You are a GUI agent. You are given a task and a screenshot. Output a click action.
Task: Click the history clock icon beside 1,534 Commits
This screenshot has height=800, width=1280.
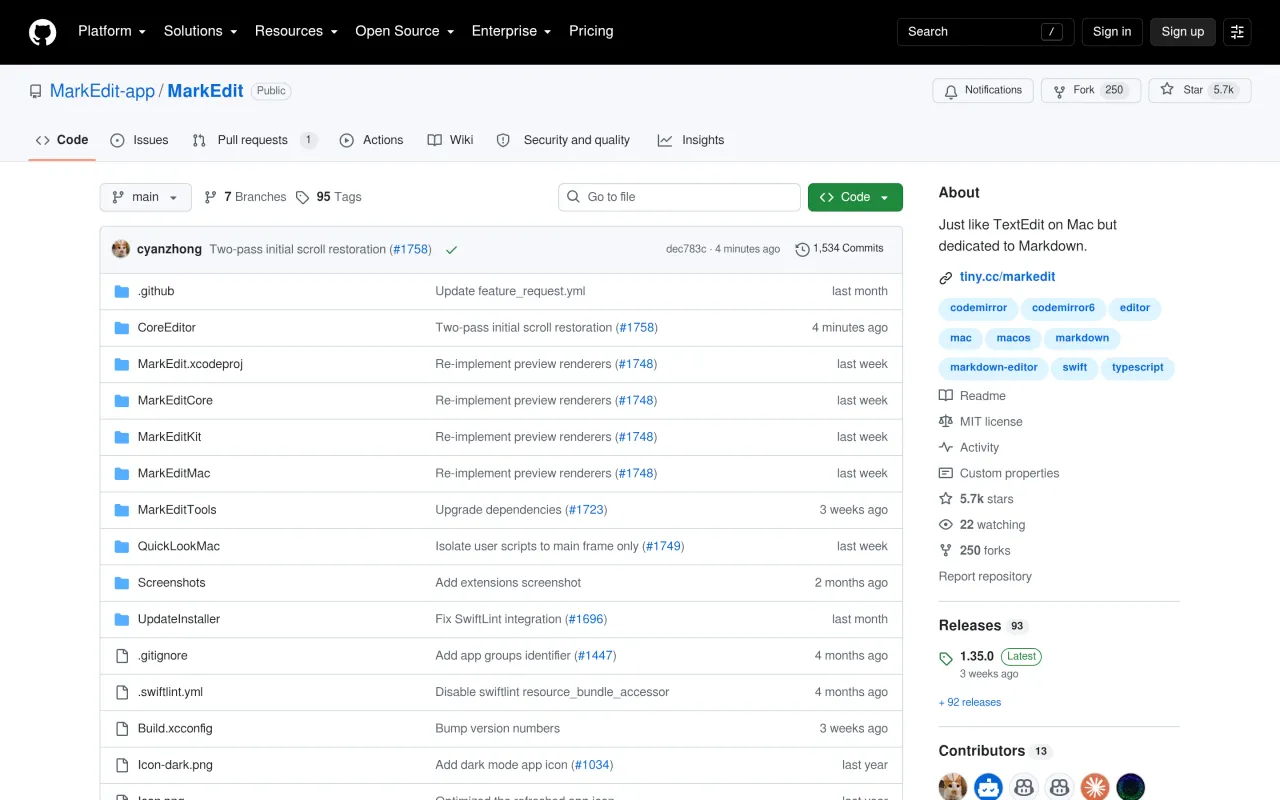pyautogui.click(x=802, y=249)
